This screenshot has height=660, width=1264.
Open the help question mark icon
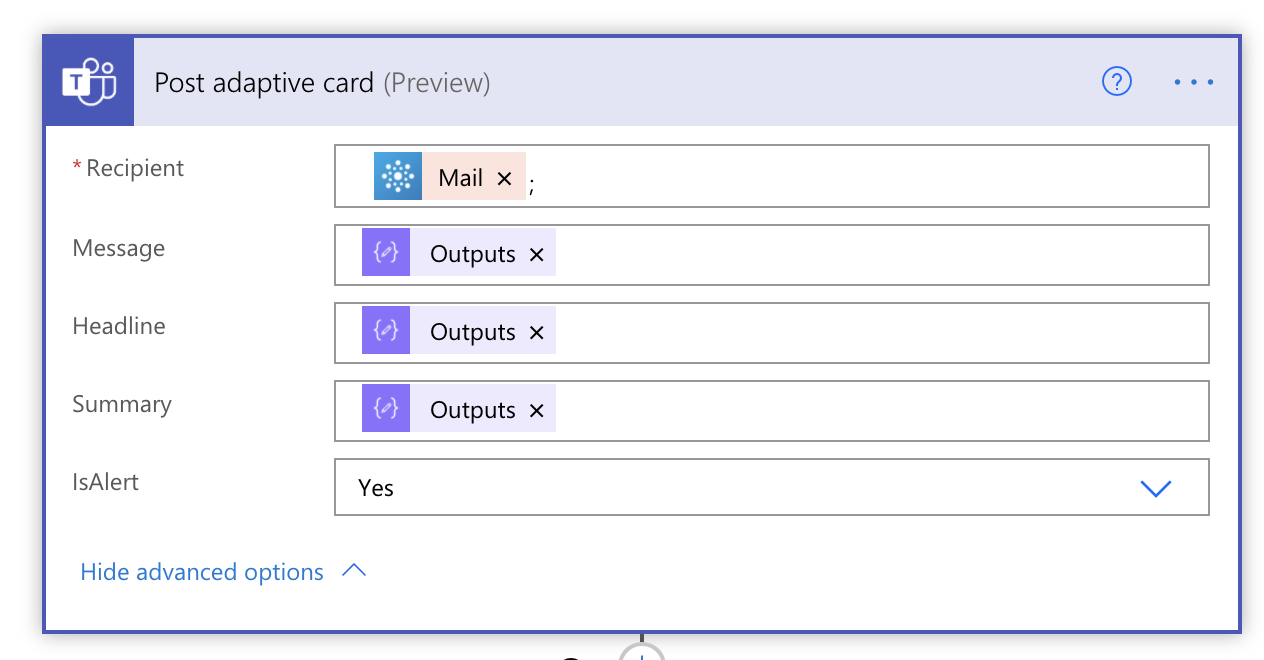pyautogui.click(x=1116, y=82)
